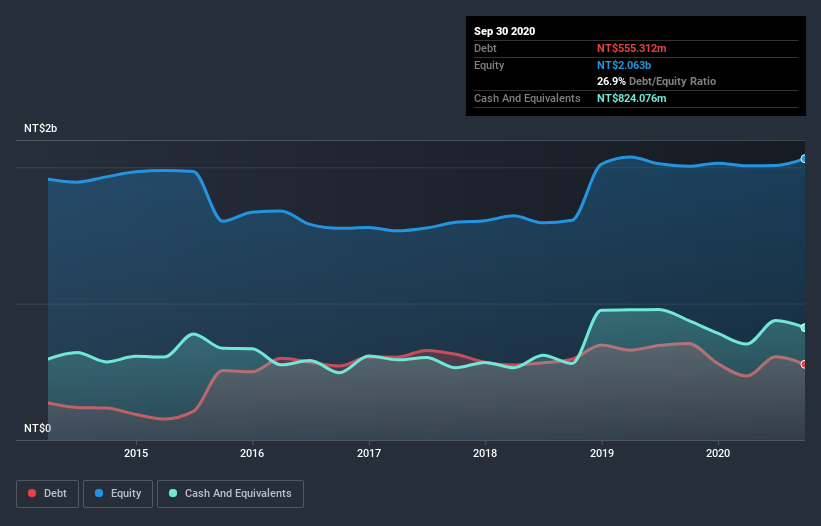Click the NT$555.312m debt value

point(631,48)
